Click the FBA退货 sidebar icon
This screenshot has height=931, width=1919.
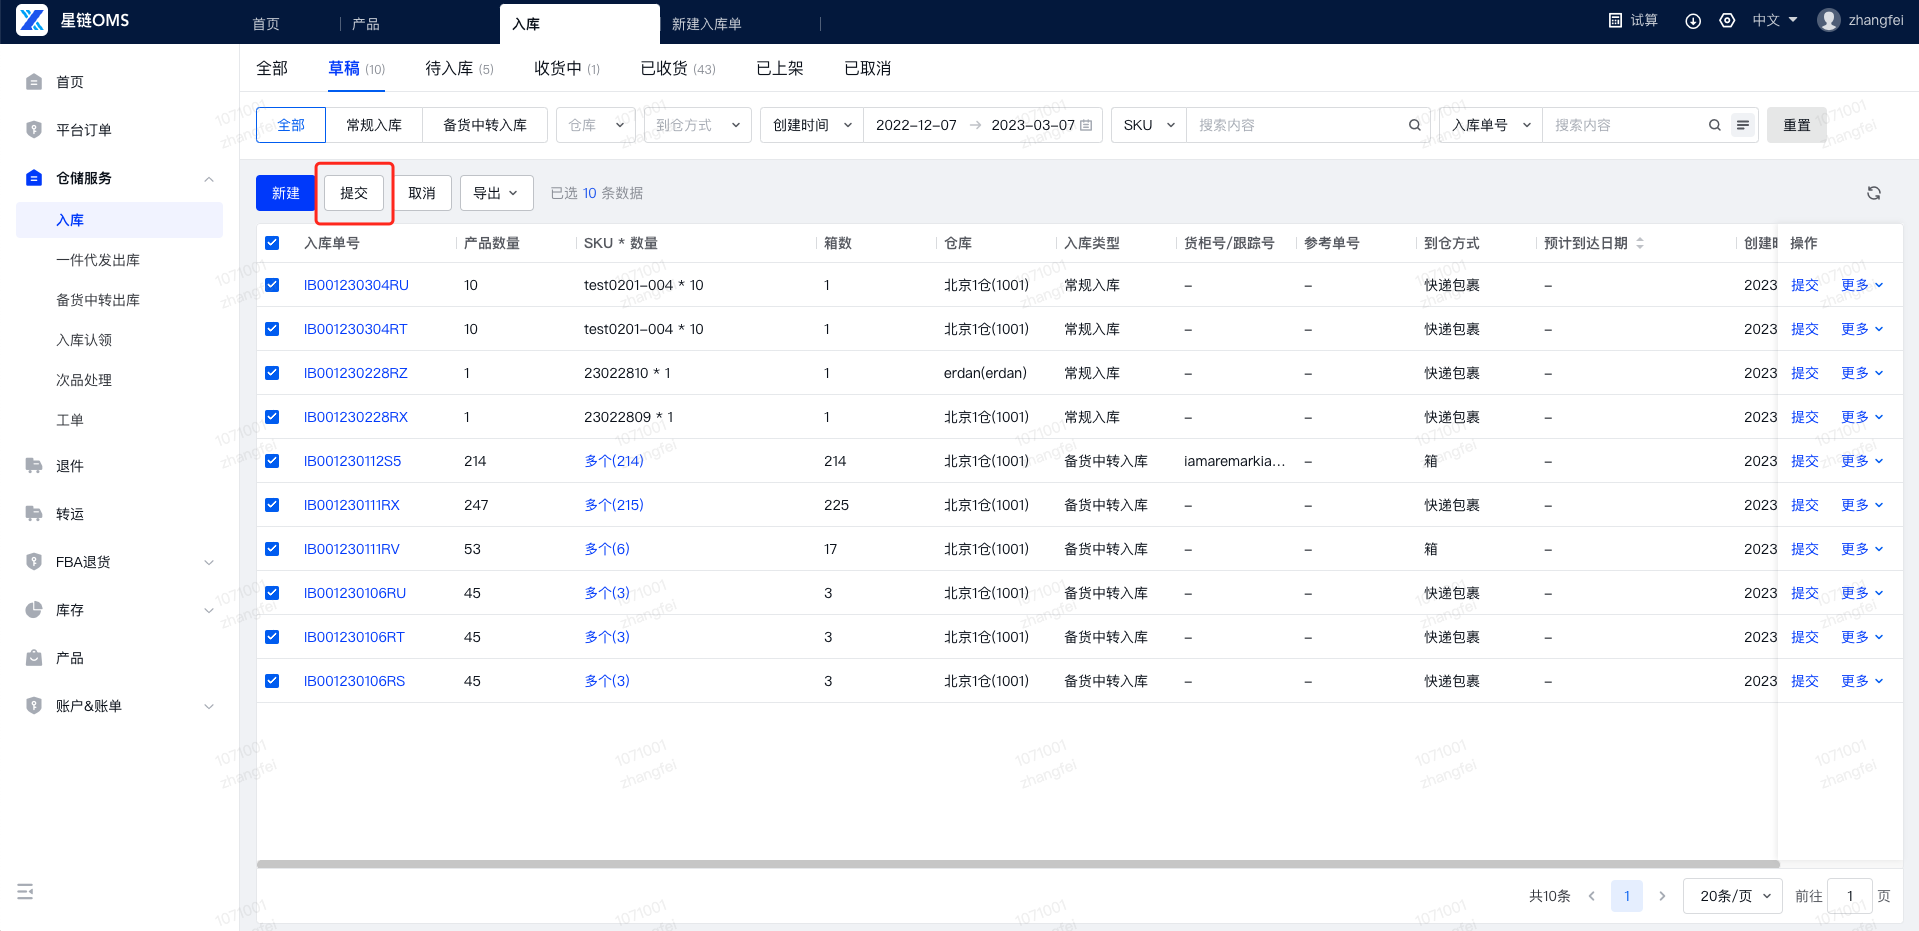(x=34, y=562)
